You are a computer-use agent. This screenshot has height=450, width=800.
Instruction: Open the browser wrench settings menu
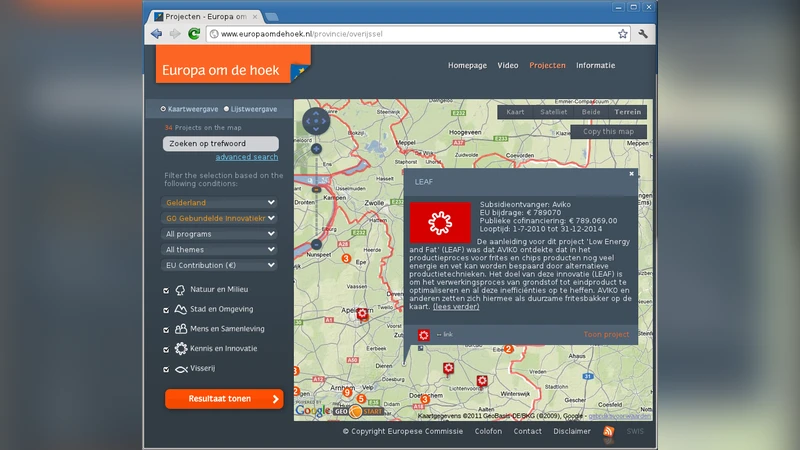pyautogui.click(x=643, y=33)
